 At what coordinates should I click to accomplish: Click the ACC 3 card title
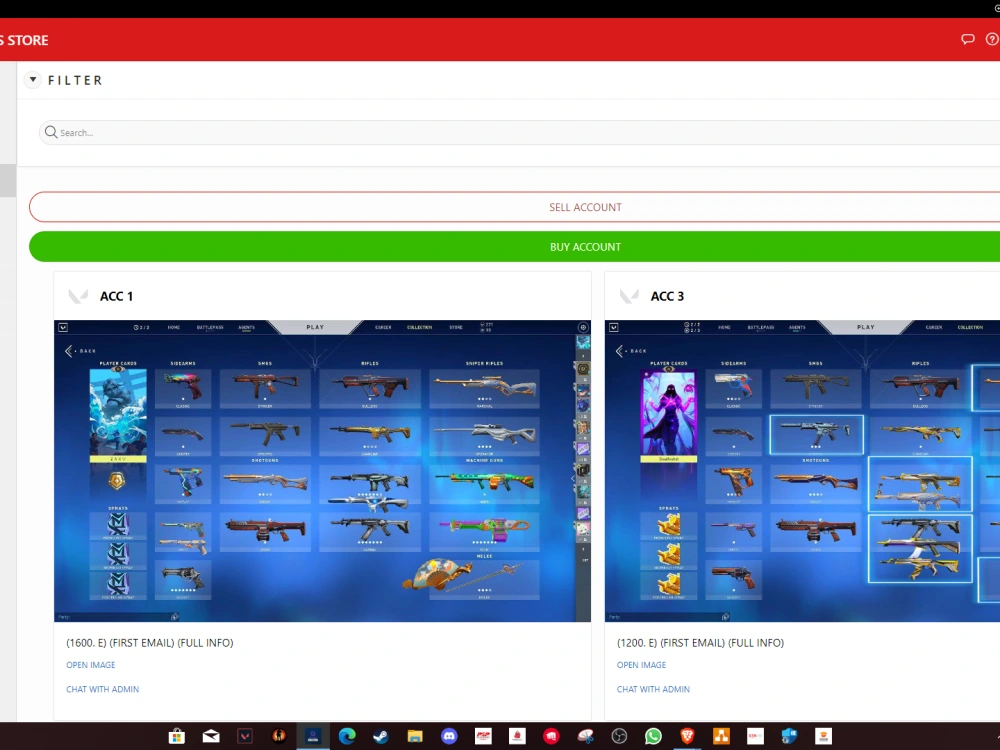point(667,296)
